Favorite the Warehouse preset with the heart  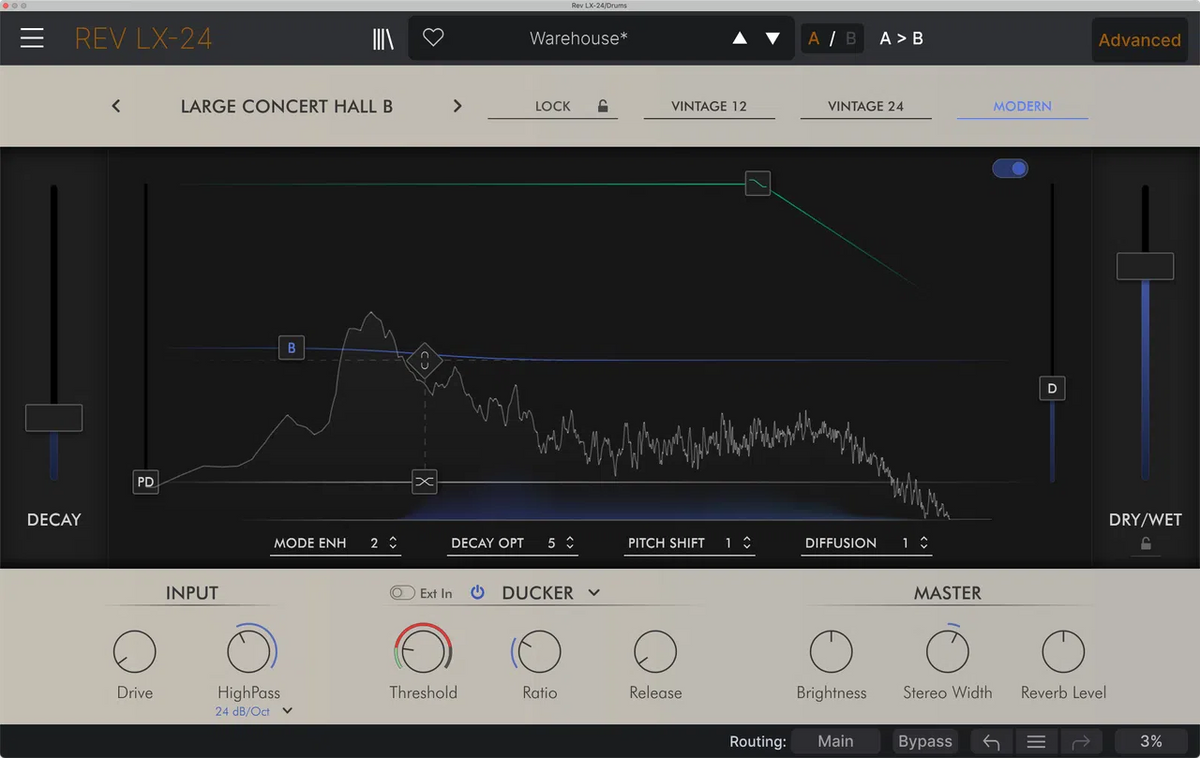(432, 37)
